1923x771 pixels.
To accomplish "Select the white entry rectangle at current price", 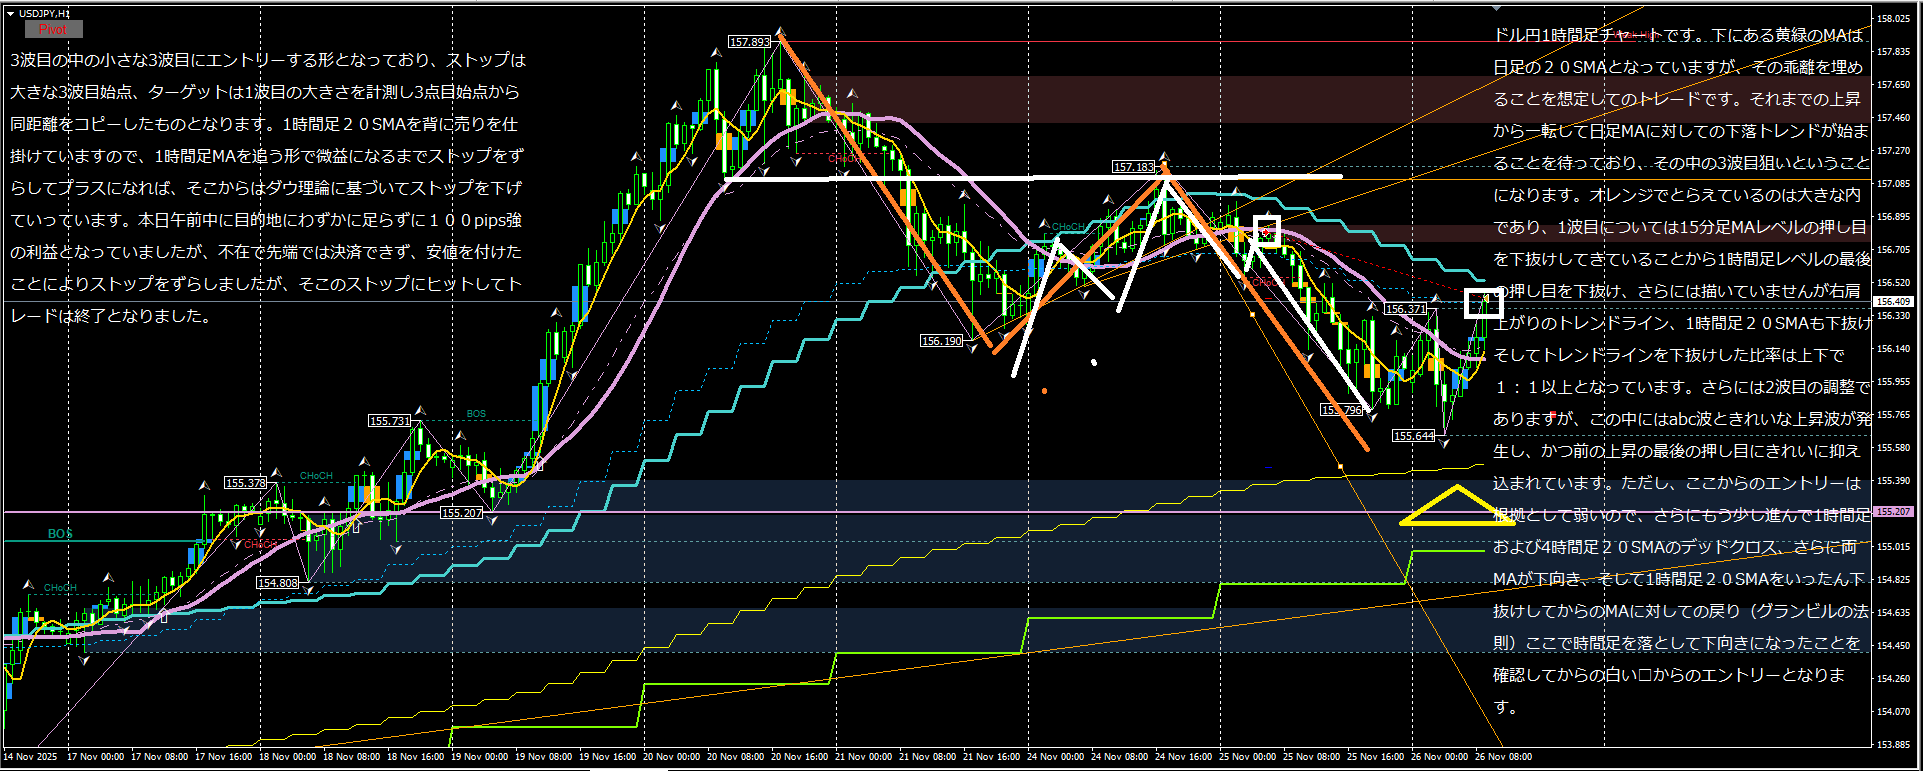I will (1483, 303).
